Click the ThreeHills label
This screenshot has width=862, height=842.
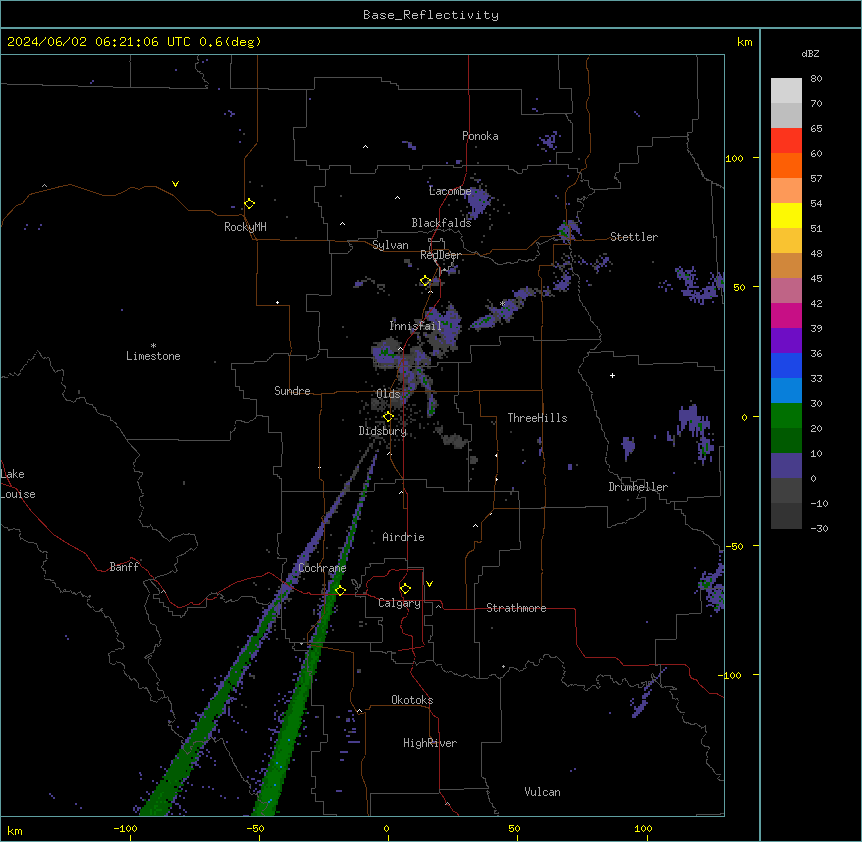click(537, 418)
